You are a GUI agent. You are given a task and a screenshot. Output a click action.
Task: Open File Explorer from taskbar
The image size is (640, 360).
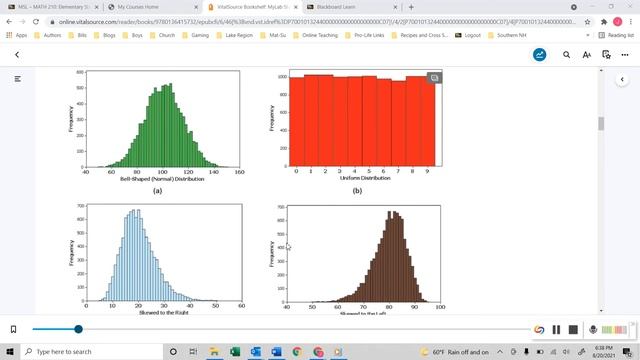pos(214,351)
